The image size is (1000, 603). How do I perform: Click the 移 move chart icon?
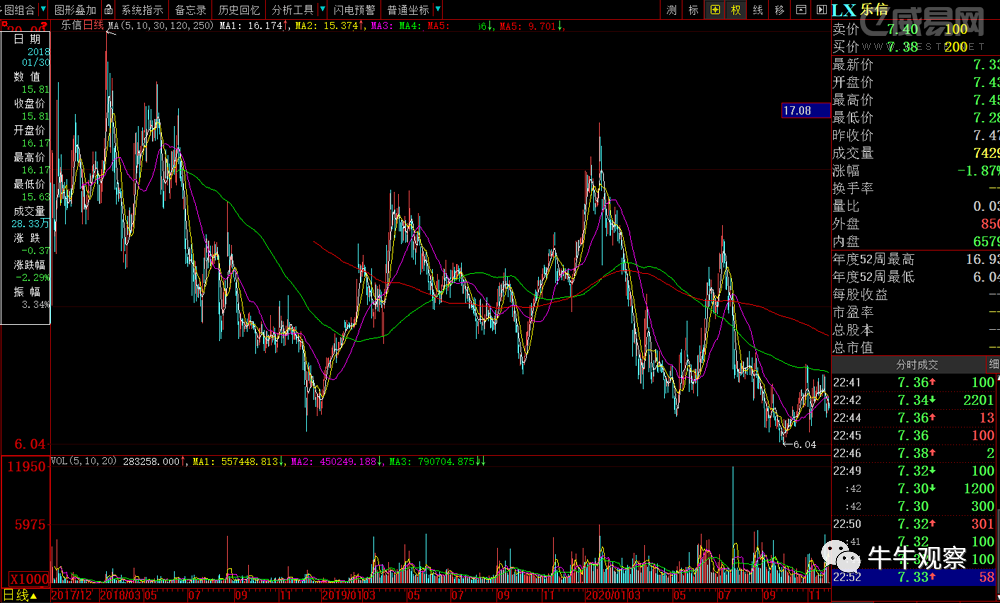(x=779, y=10)
